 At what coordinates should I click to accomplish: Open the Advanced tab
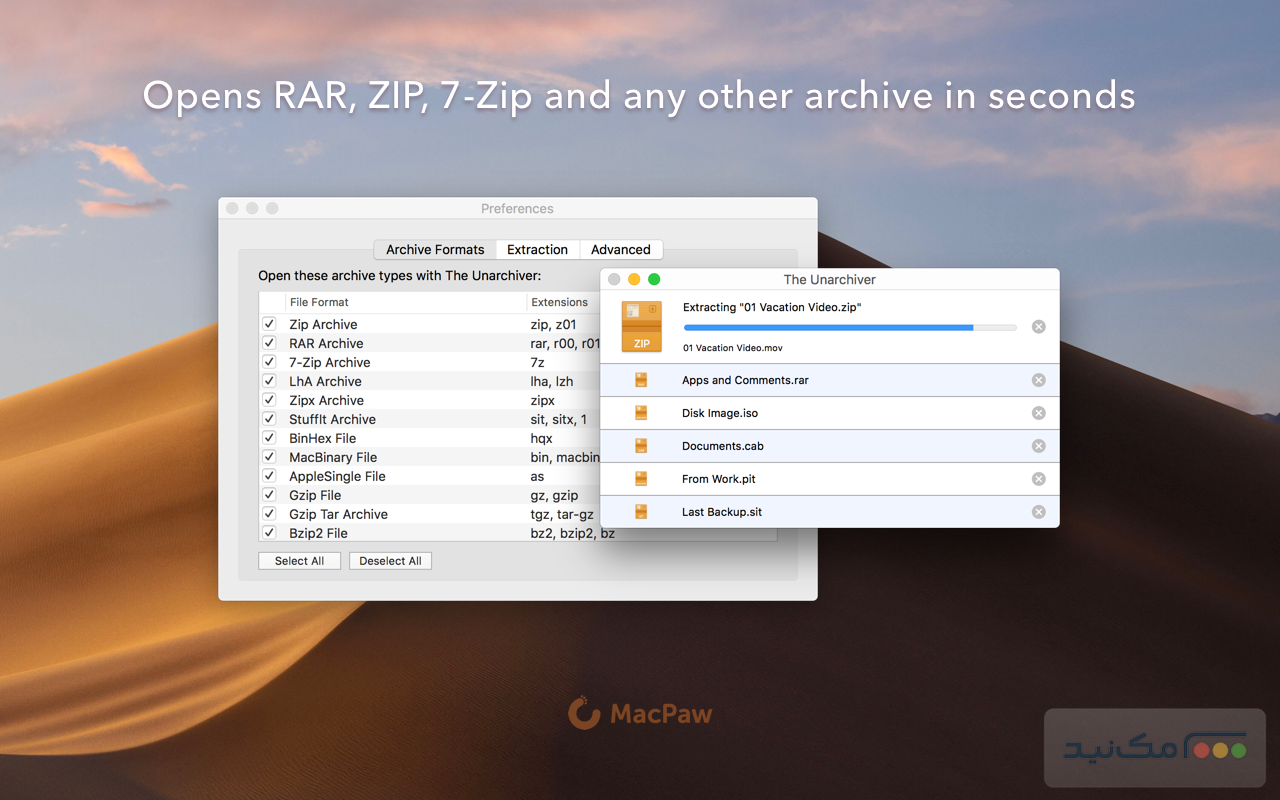tap(620, 250)
